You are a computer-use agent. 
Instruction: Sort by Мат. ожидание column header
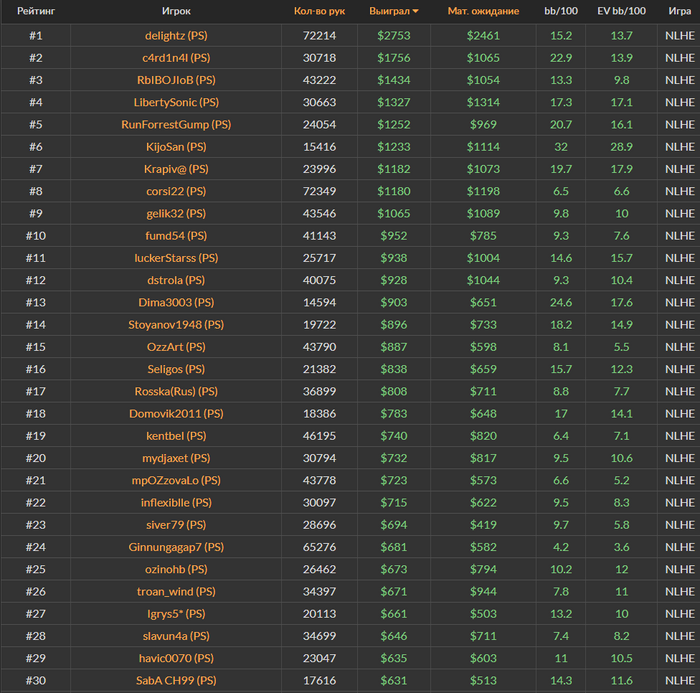[x=482, y=11]
